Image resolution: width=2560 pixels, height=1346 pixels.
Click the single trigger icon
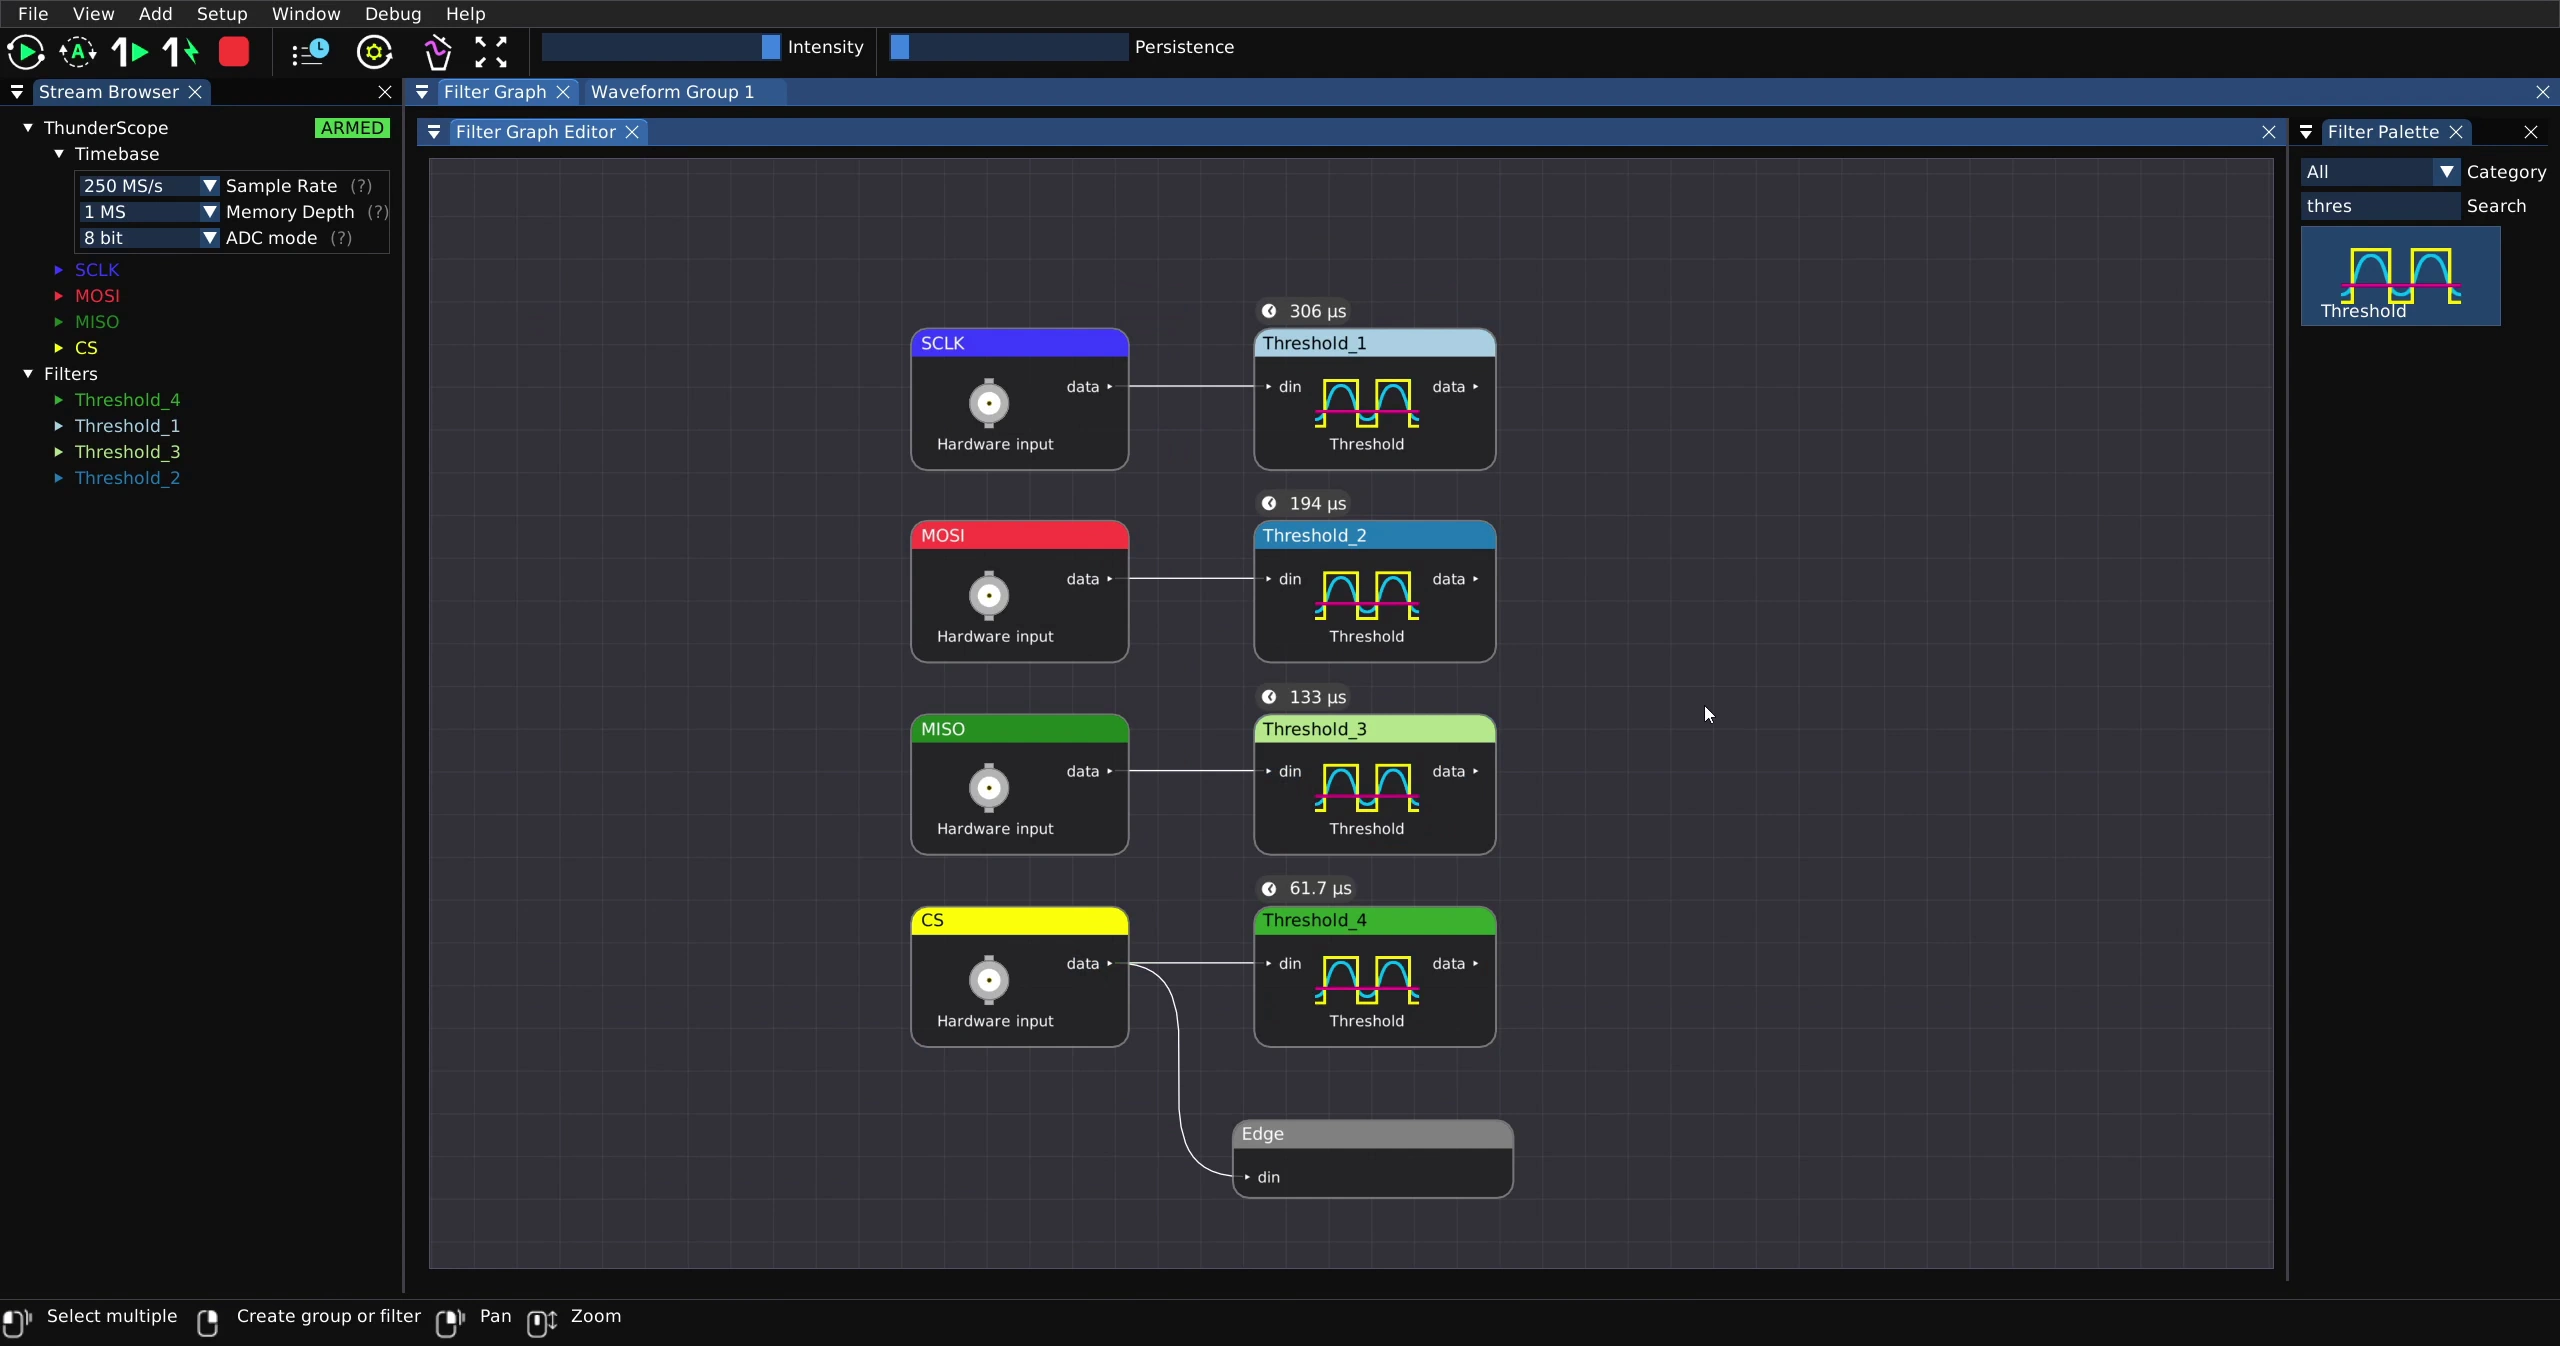(130, 52)
